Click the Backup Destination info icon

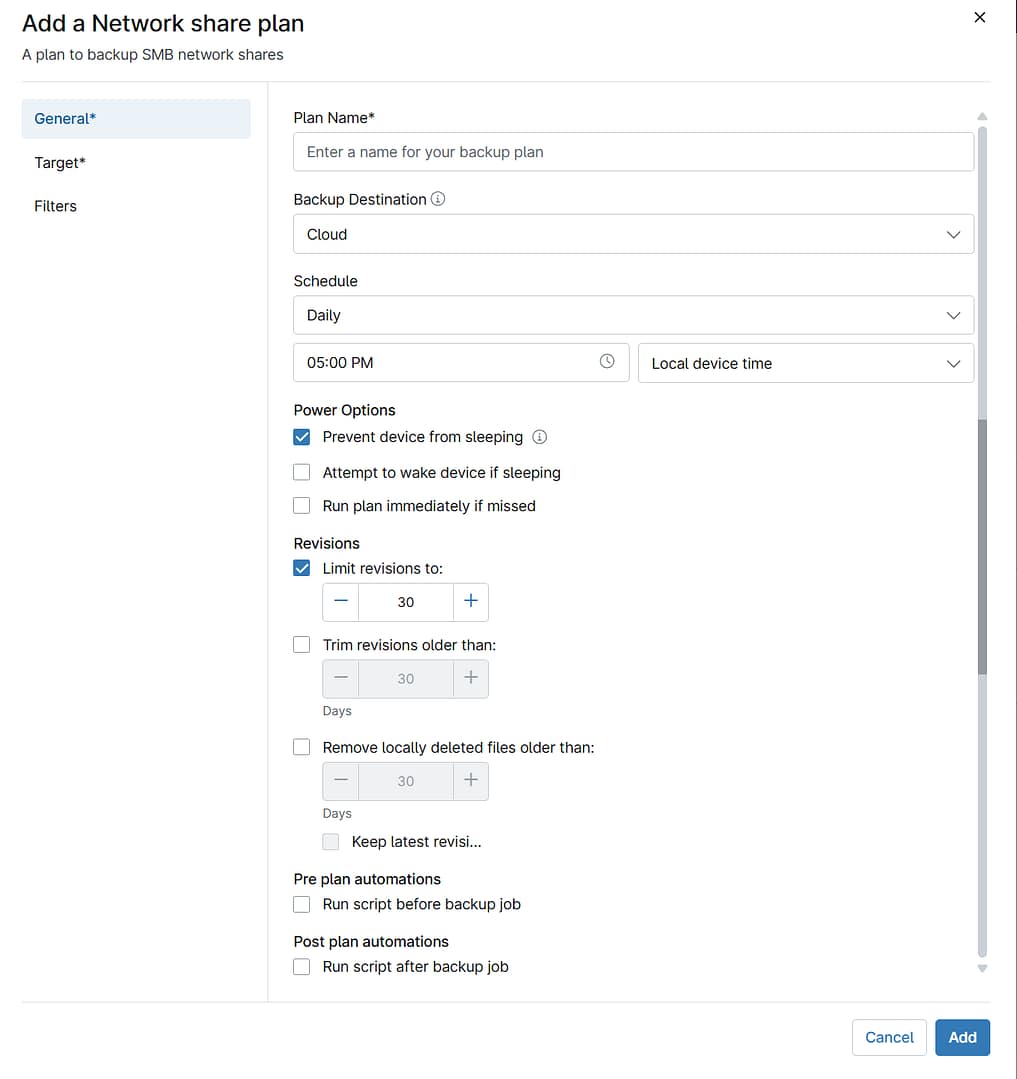click(x=438, y=199)
